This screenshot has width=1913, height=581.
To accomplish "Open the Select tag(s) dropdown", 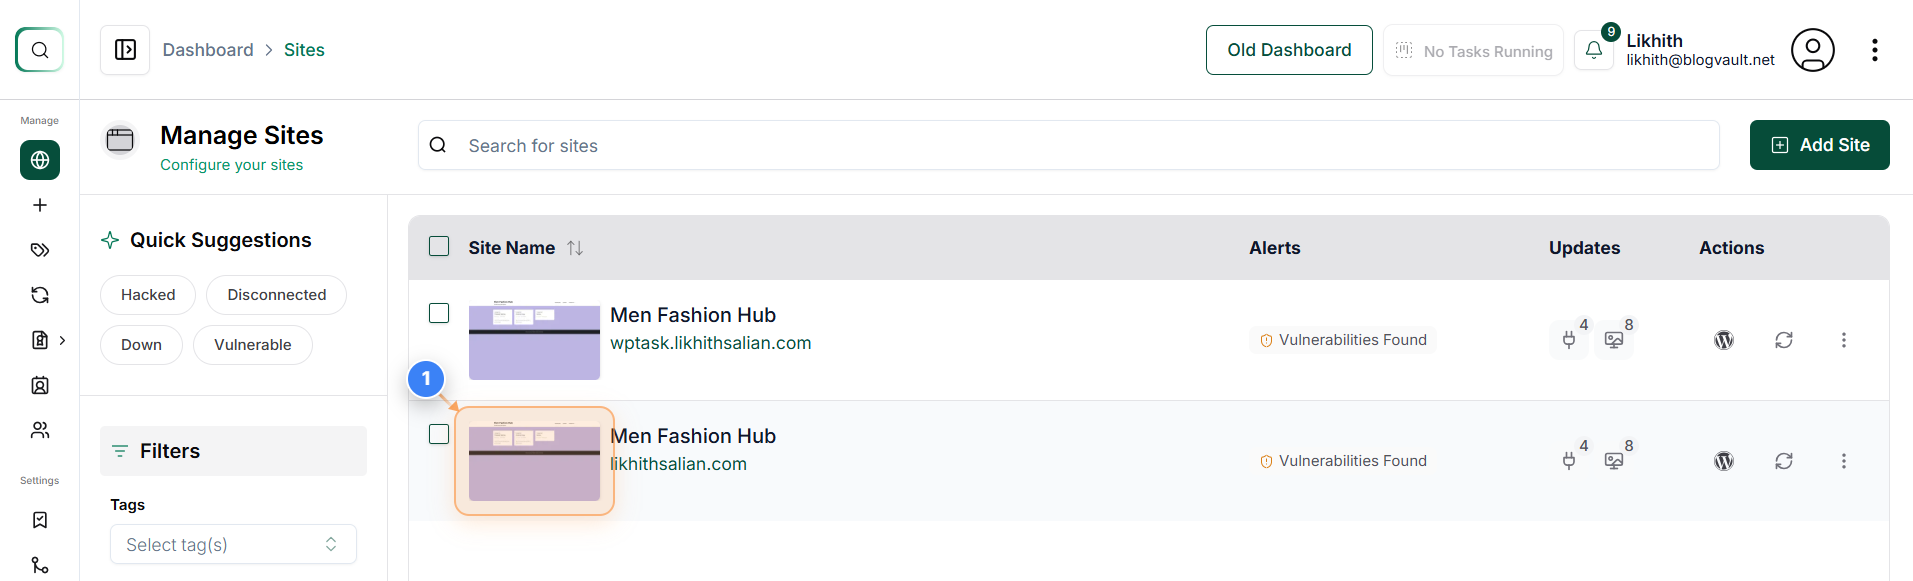I will (x=233, y=544).
